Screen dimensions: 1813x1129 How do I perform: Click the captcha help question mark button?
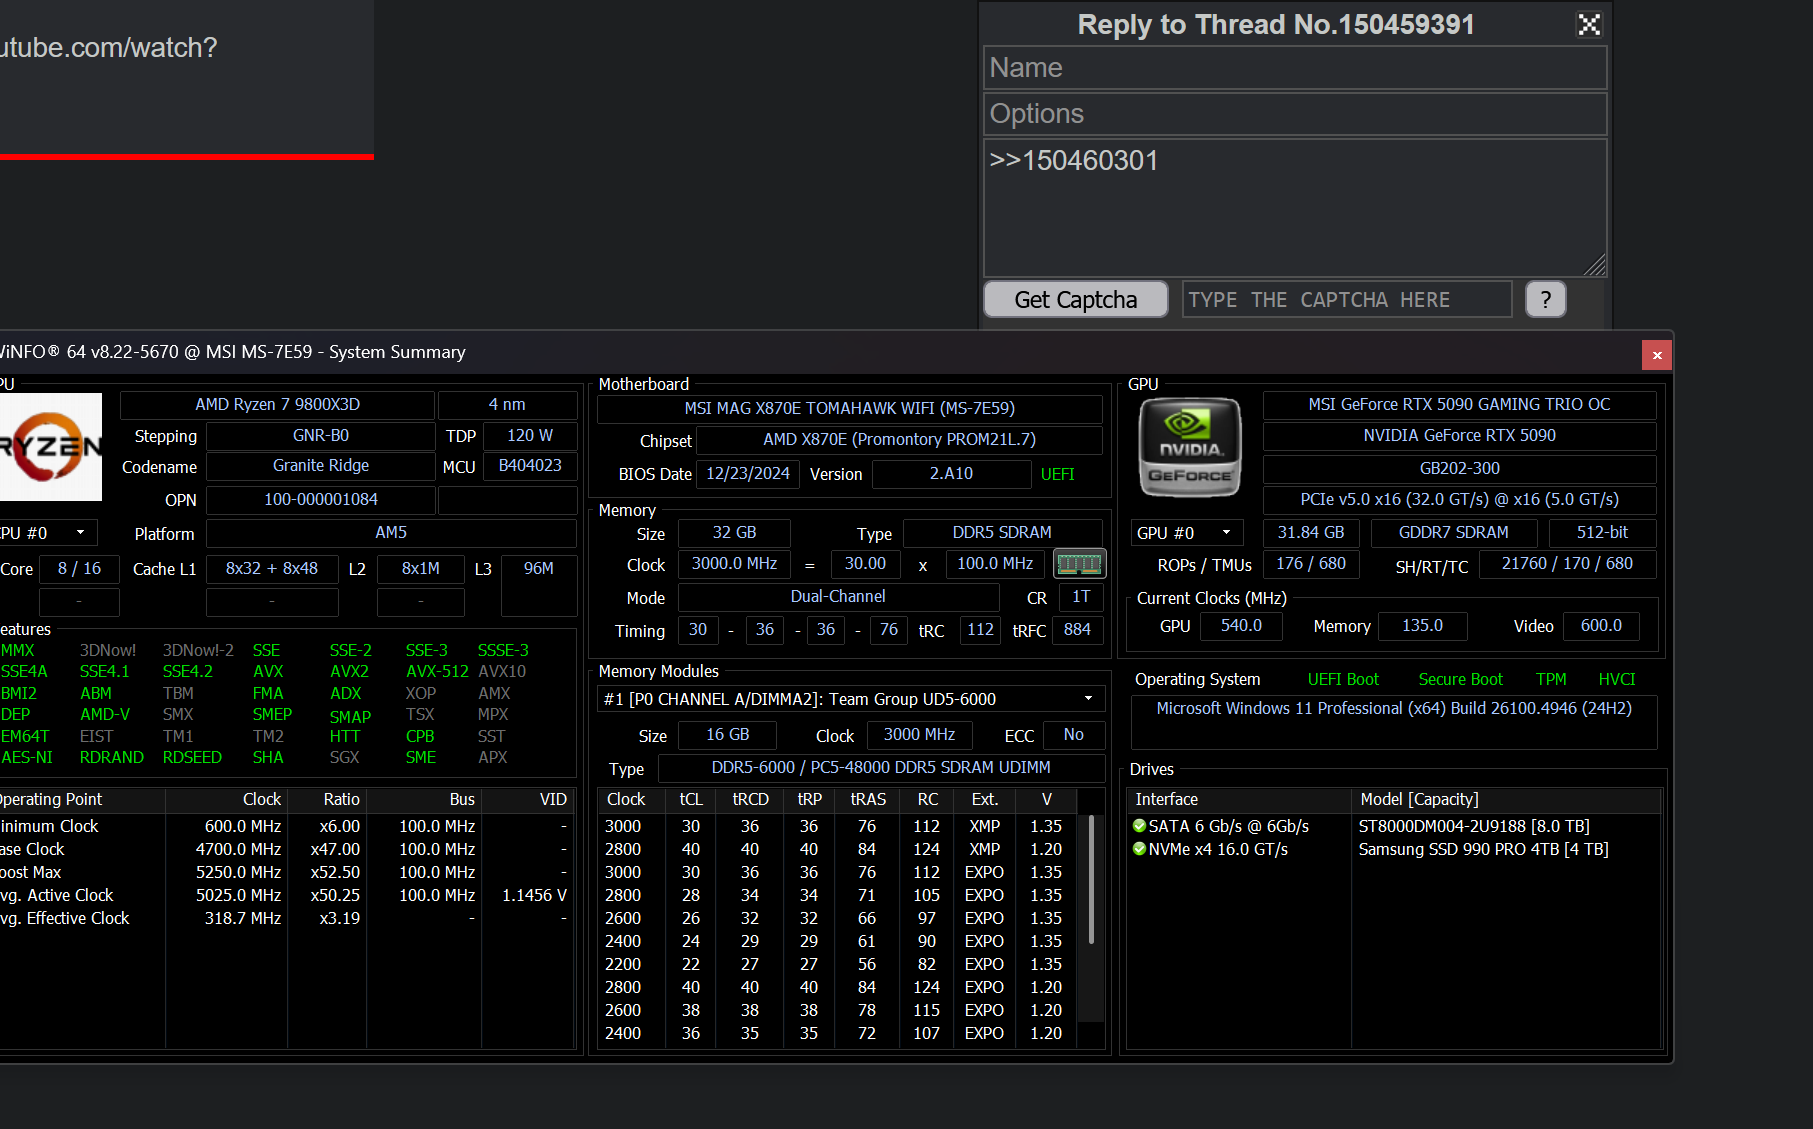pyautogui.click(x=1546, y=300)
